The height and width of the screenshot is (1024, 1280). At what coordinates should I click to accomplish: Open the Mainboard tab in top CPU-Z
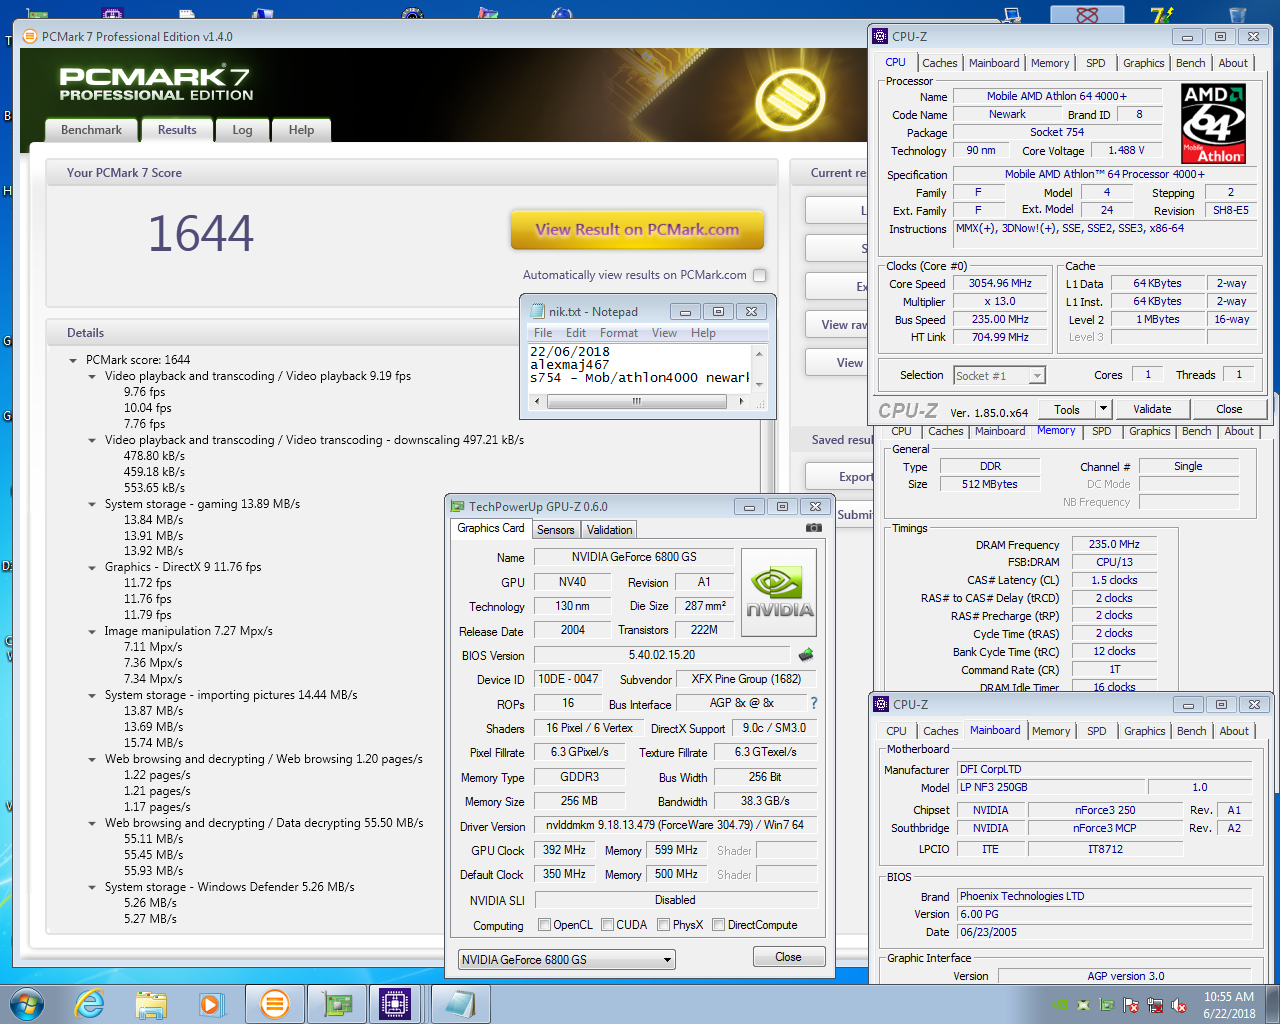coord(994,63)
